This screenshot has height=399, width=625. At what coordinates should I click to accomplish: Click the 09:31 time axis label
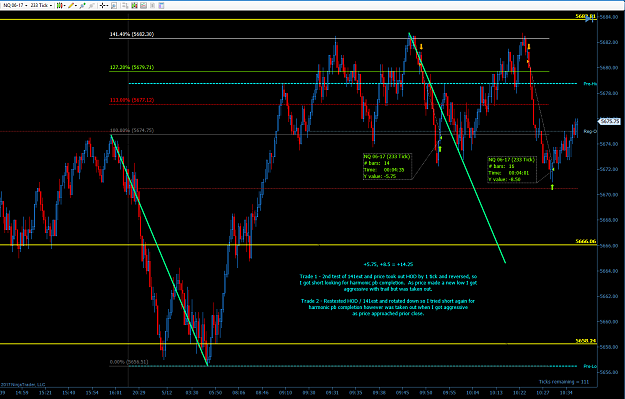point(333,393)
